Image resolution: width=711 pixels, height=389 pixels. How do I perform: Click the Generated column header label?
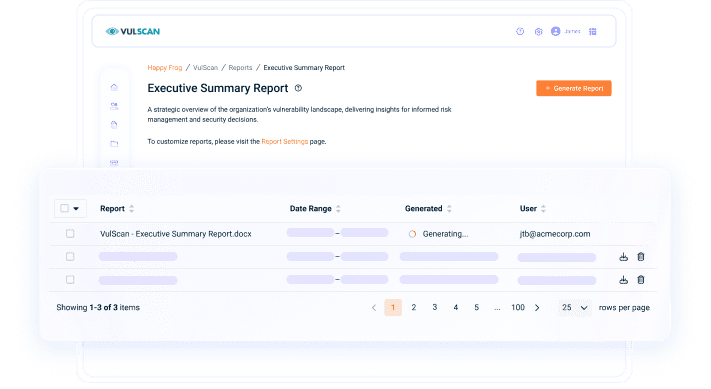tap(424, 209)
